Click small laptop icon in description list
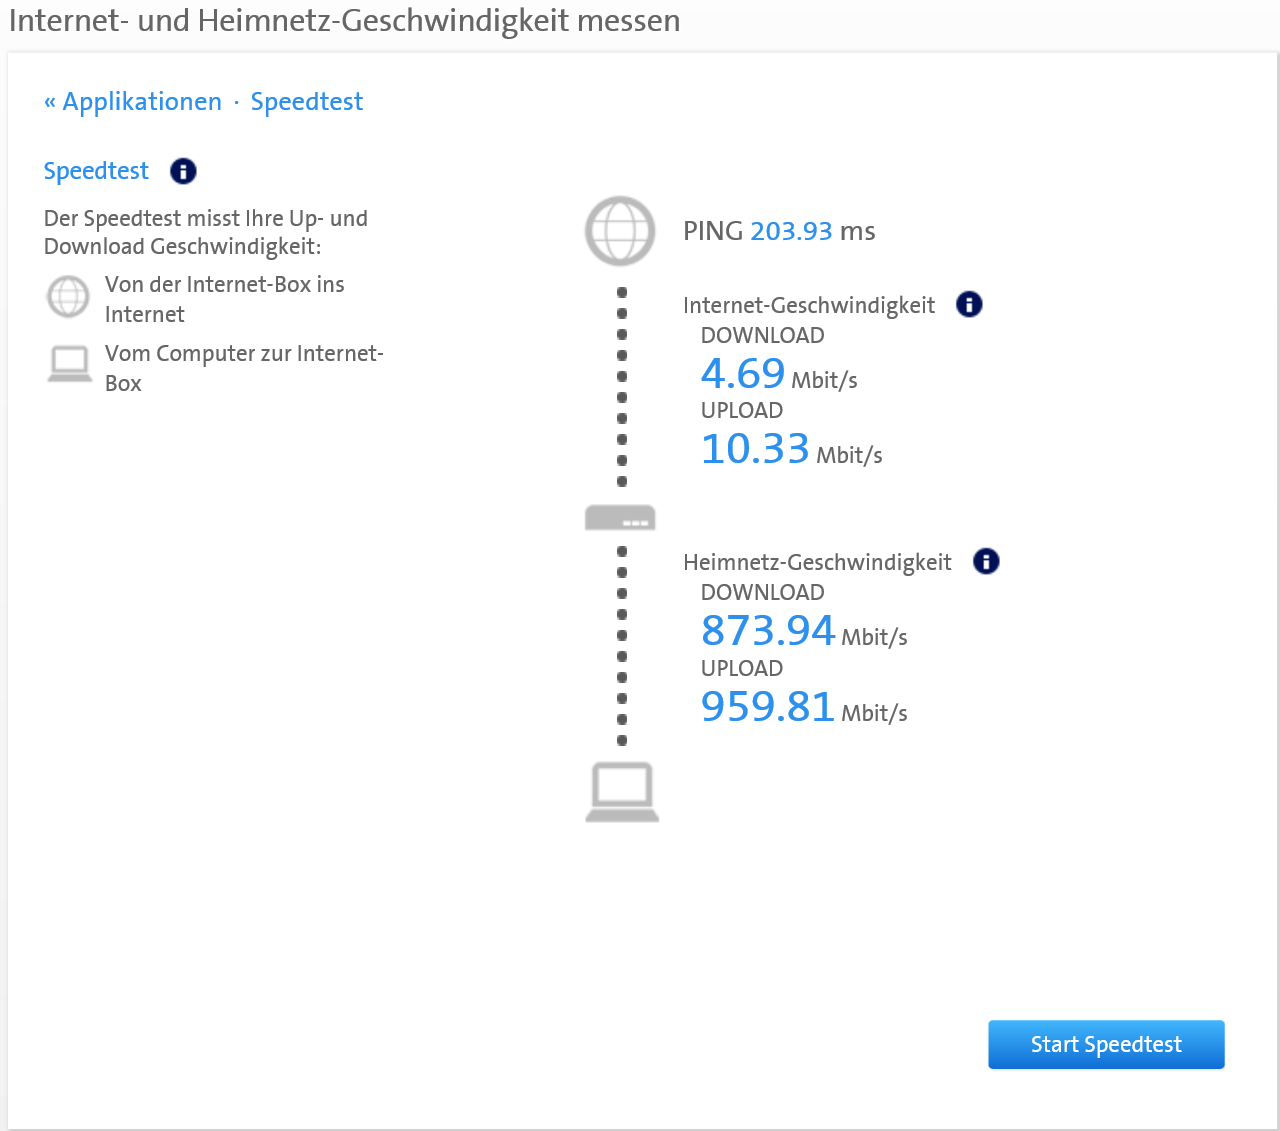1280x1131 pixels. pos(69,364)
